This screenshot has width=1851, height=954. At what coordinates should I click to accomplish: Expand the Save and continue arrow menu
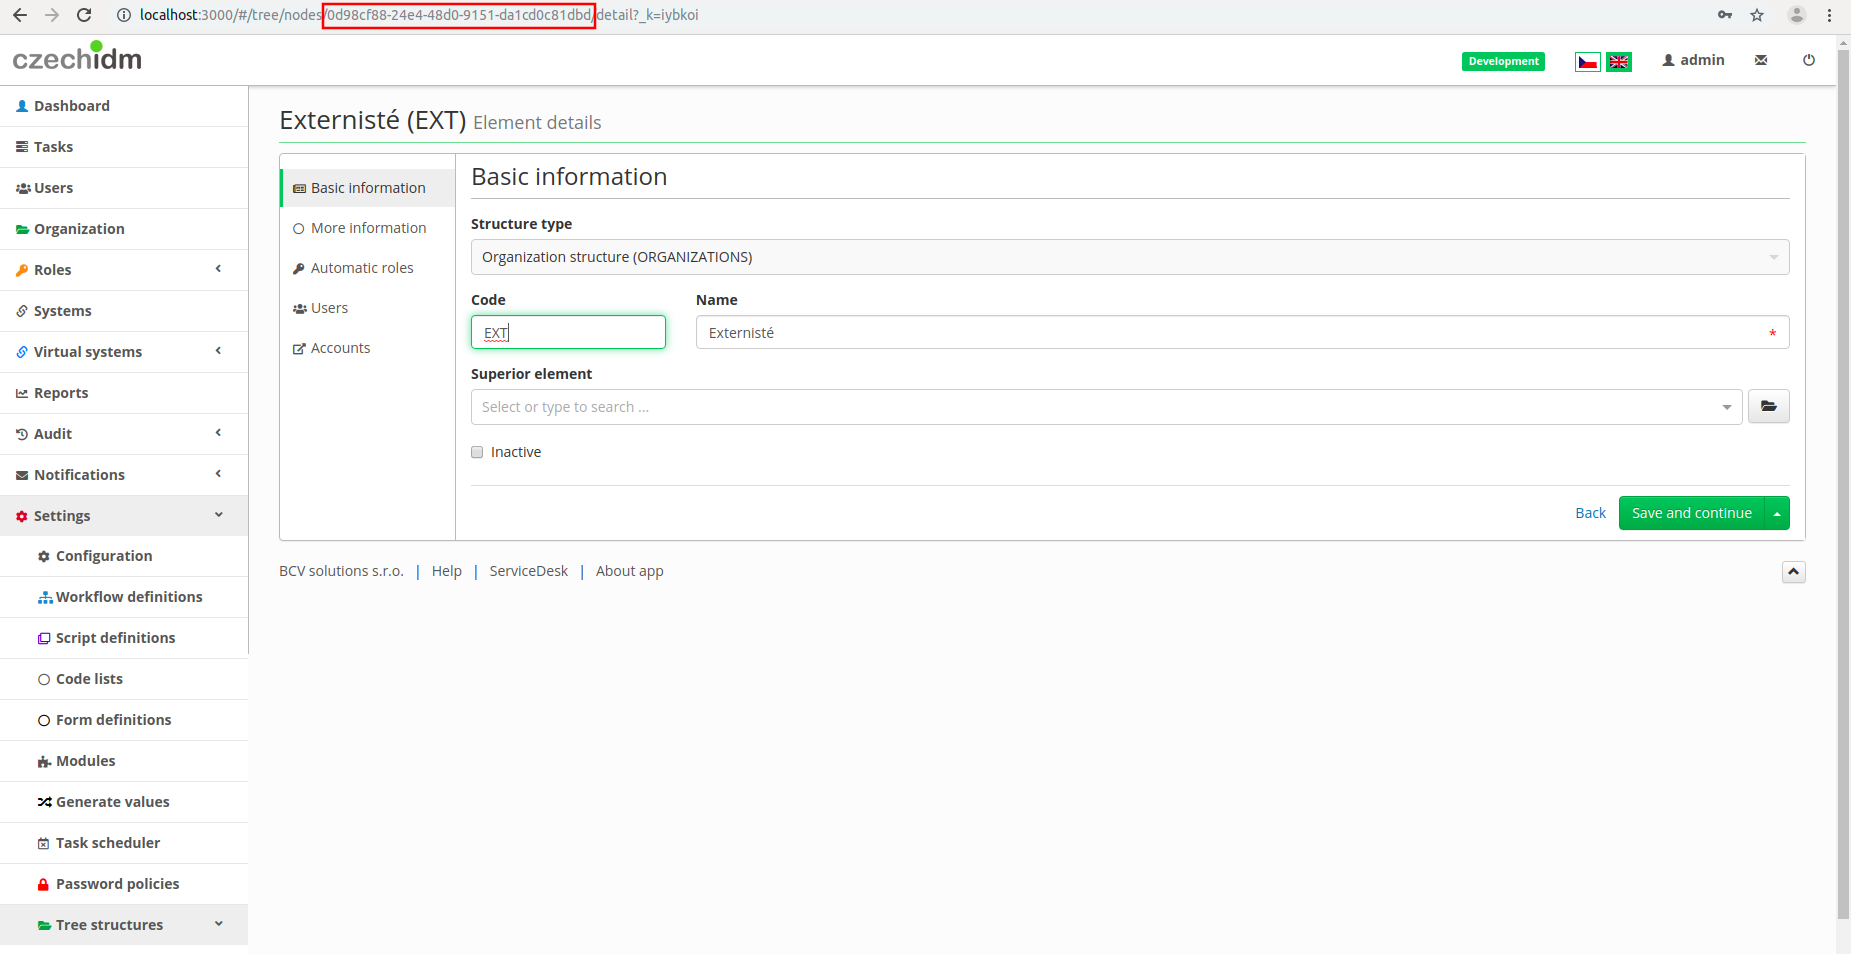point(1777,513)
